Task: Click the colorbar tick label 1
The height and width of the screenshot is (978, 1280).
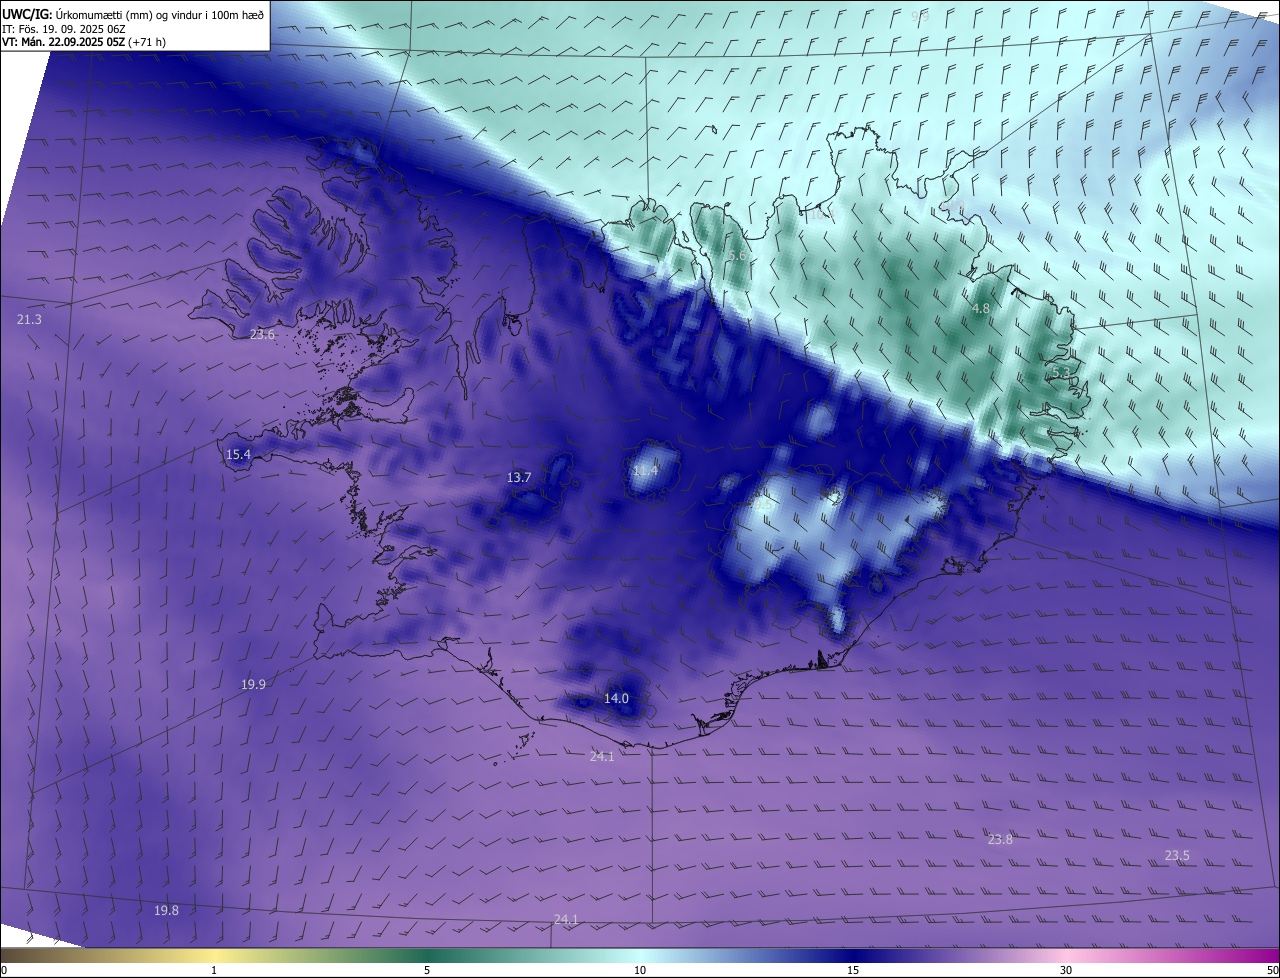Action: click(214, 970)
